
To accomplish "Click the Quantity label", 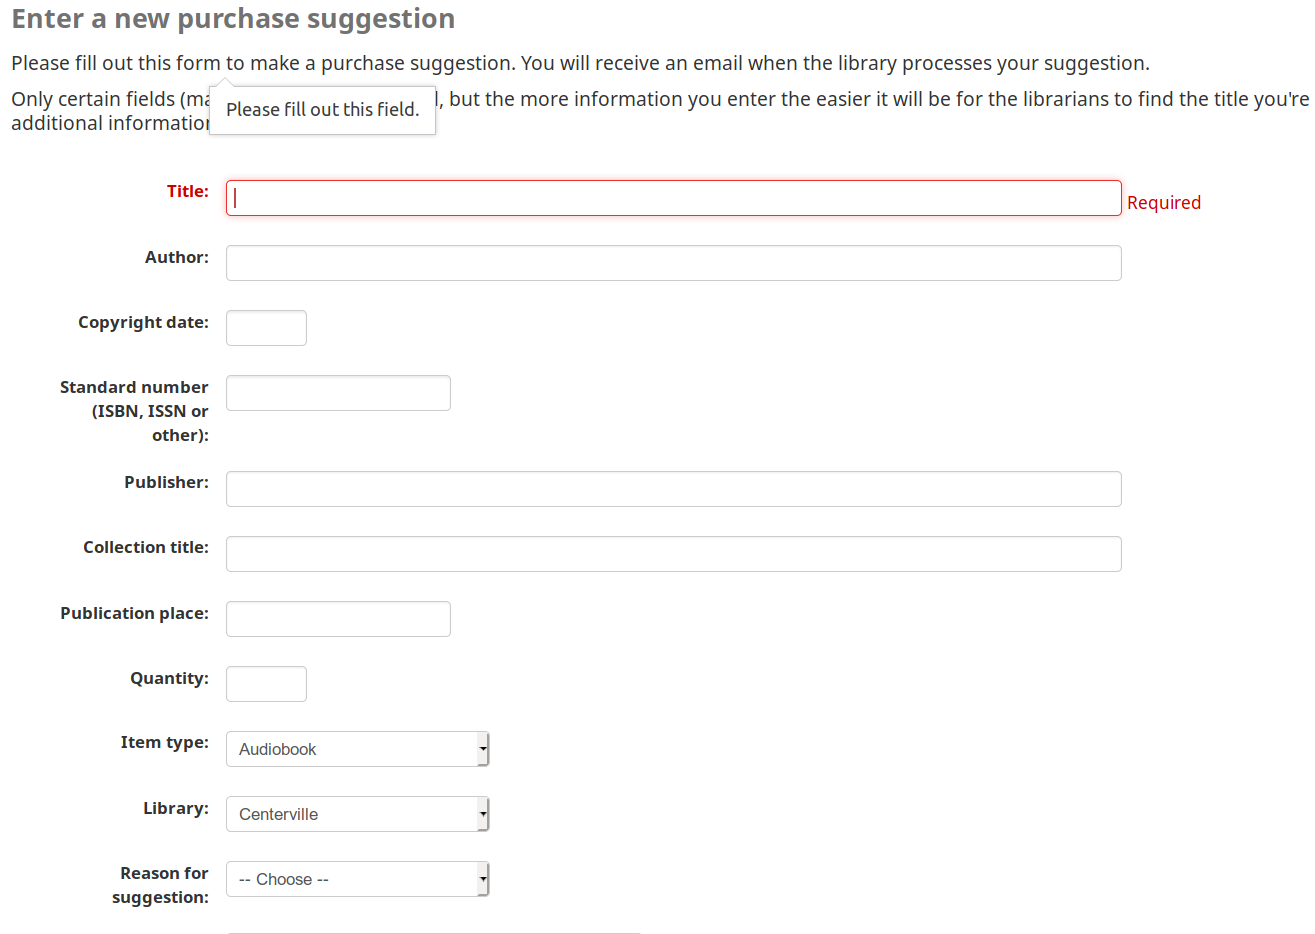I will (x=169, y=678).
